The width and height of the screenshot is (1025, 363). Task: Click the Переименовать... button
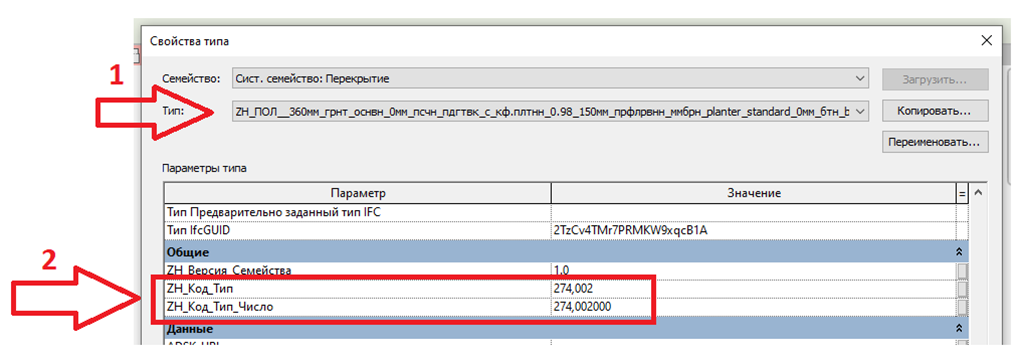(935, 141)
